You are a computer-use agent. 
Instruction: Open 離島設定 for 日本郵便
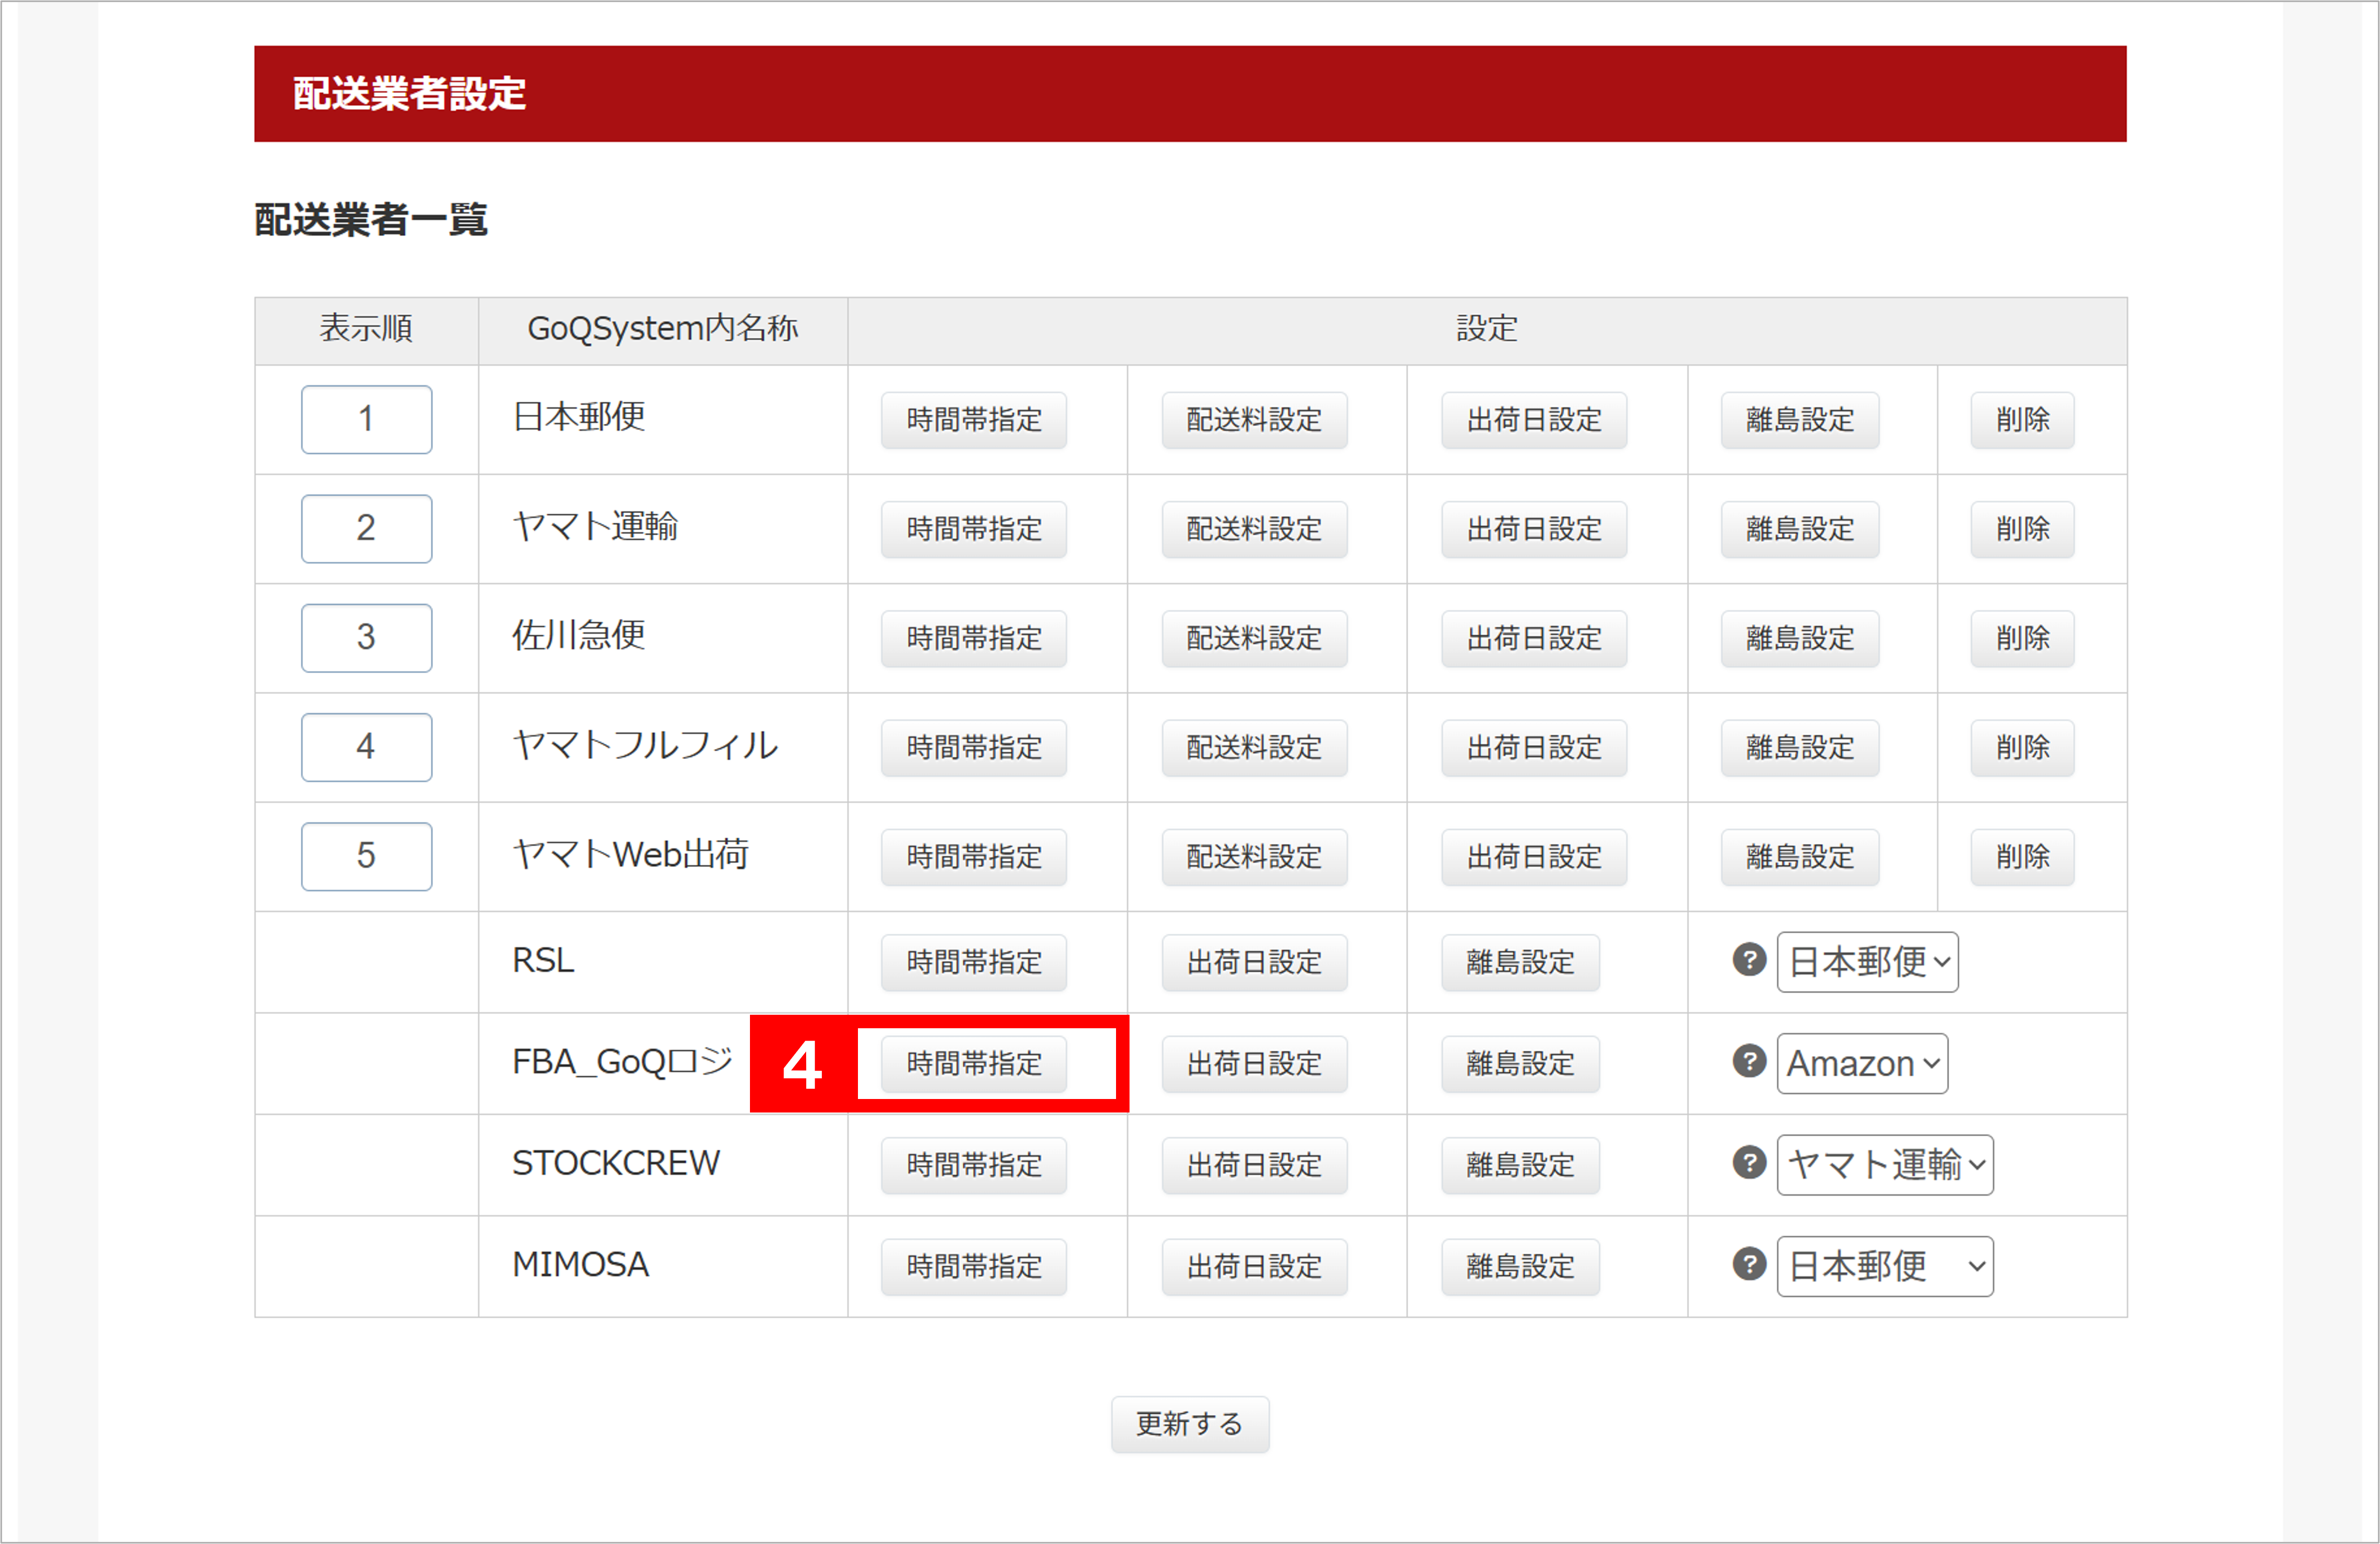(1800, 420)
